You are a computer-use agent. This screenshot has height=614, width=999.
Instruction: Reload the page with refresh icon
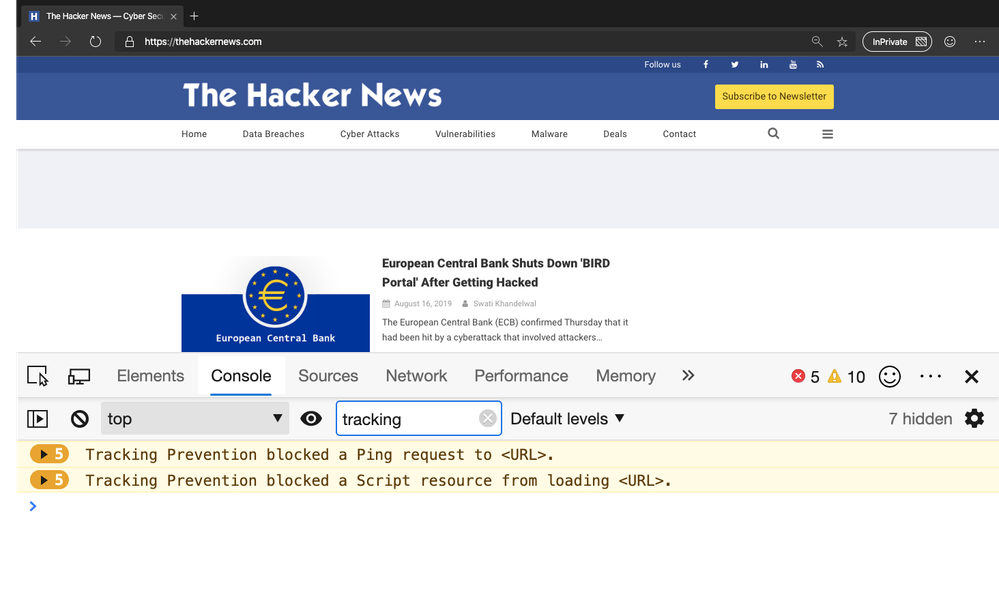(95, 41)
